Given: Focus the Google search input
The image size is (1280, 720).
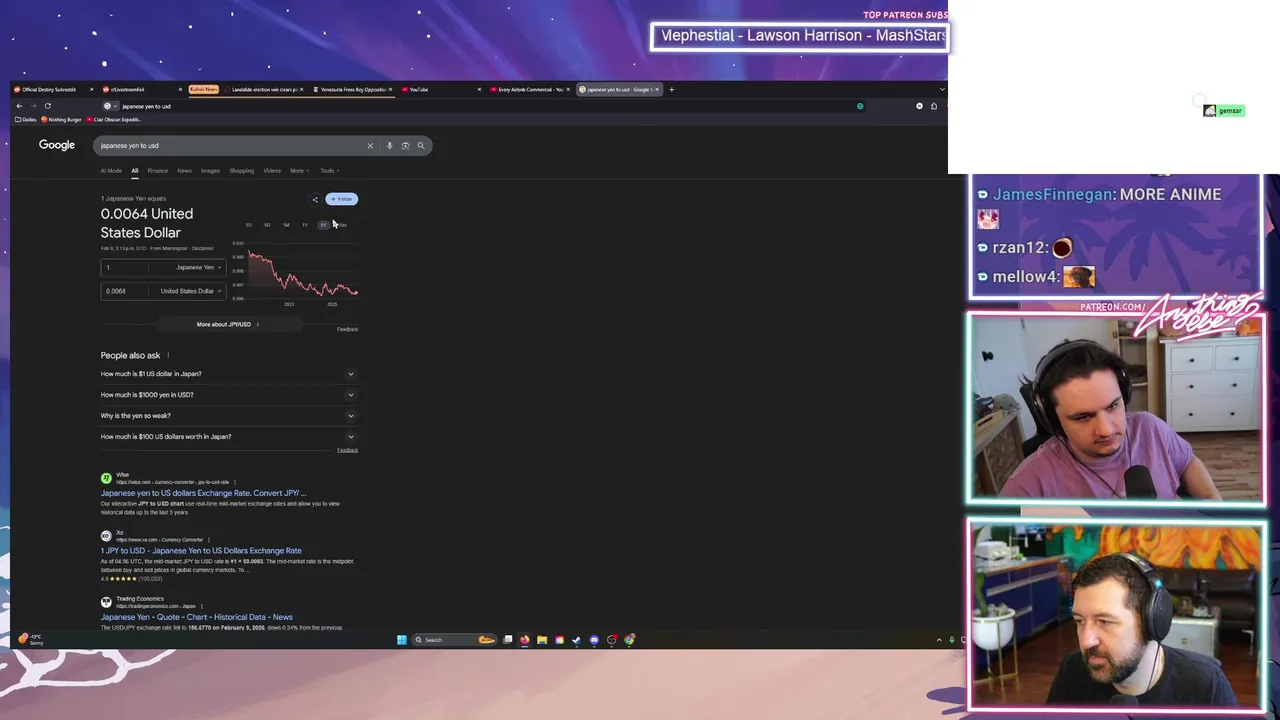Looking at the screenshot, I should point(230,146).
